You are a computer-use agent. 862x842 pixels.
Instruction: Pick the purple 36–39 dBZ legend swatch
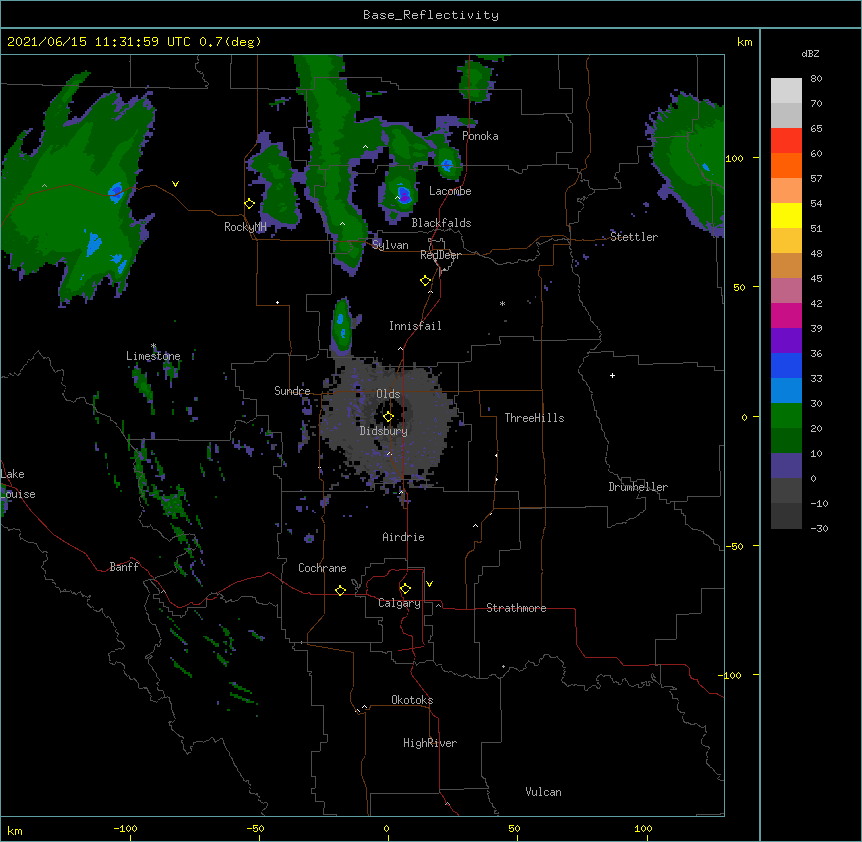(x=786, y=341)
